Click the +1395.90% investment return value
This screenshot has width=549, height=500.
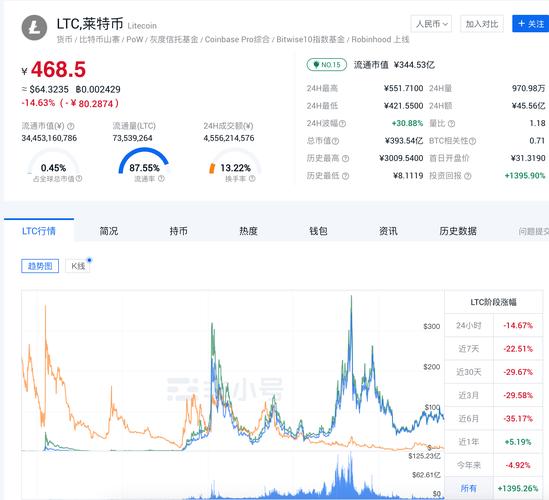tap(525, 176)
